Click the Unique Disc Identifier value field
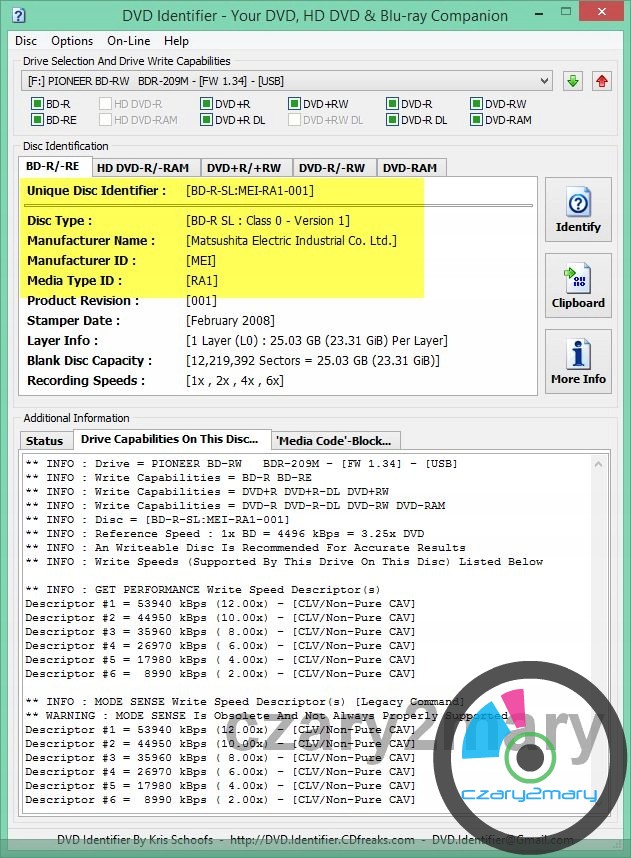This screenshot has height=858, width=631. click(250, 191)
